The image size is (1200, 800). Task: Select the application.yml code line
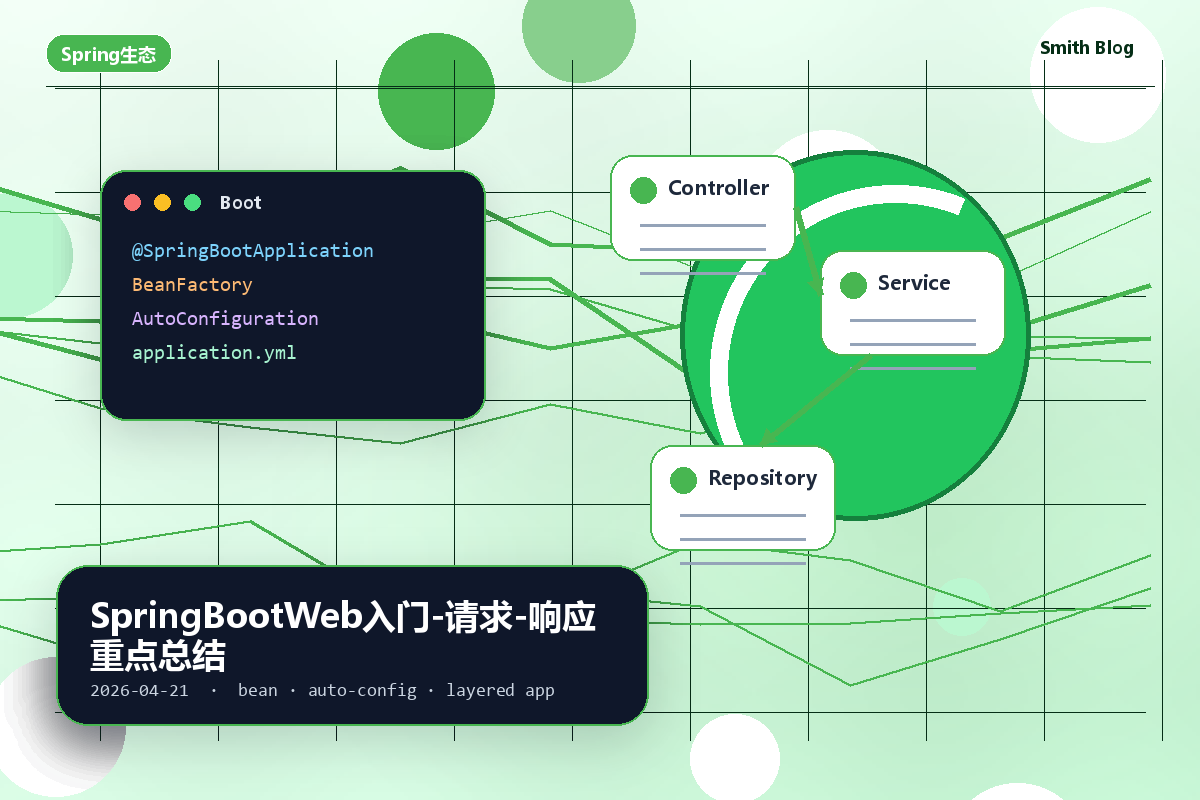coord(214,353)
